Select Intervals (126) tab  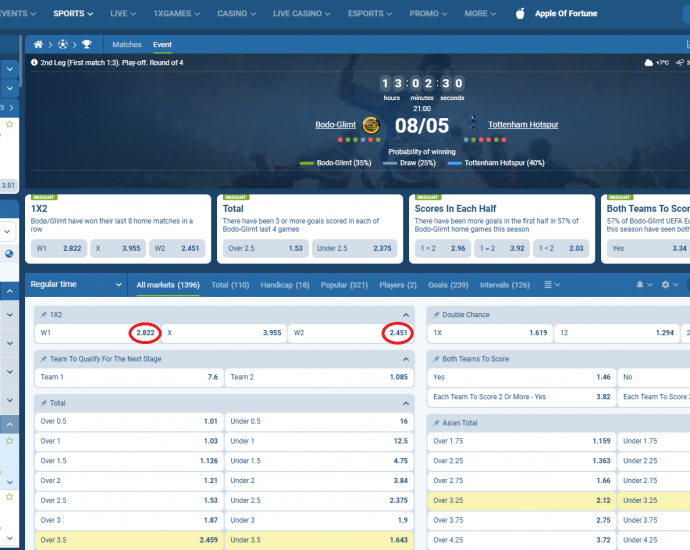[x=505, y=285]
